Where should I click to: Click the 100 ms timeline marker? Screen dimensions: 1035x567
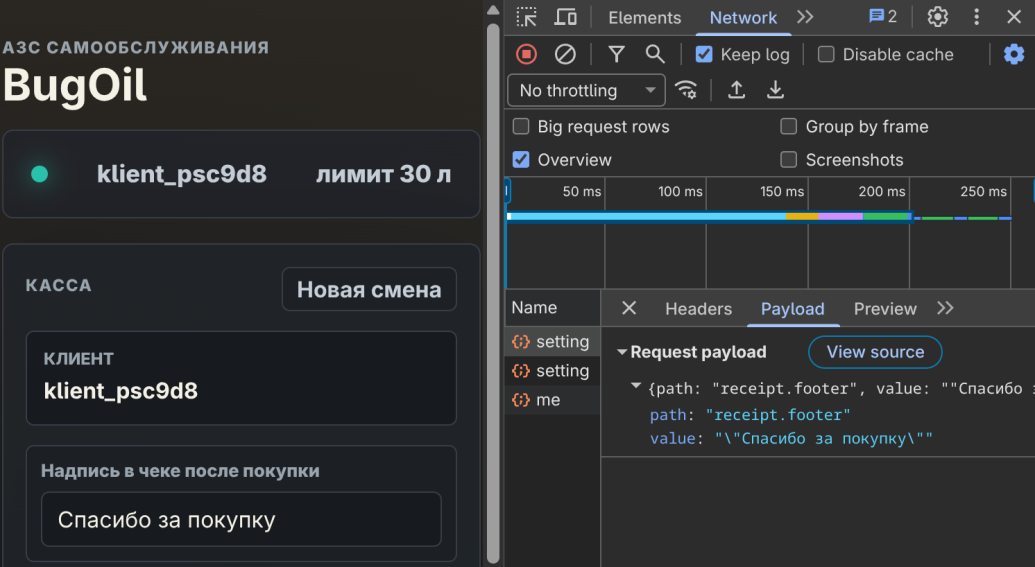pyautogui.click(x=680, y=191)
